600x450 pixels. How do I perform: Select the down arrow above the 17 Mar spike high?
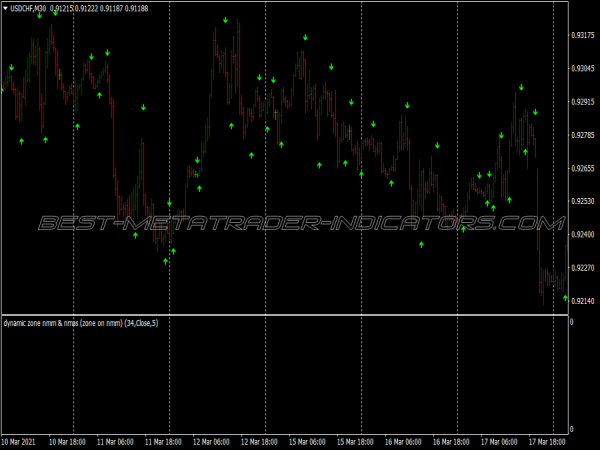click(x=521, y=88)
